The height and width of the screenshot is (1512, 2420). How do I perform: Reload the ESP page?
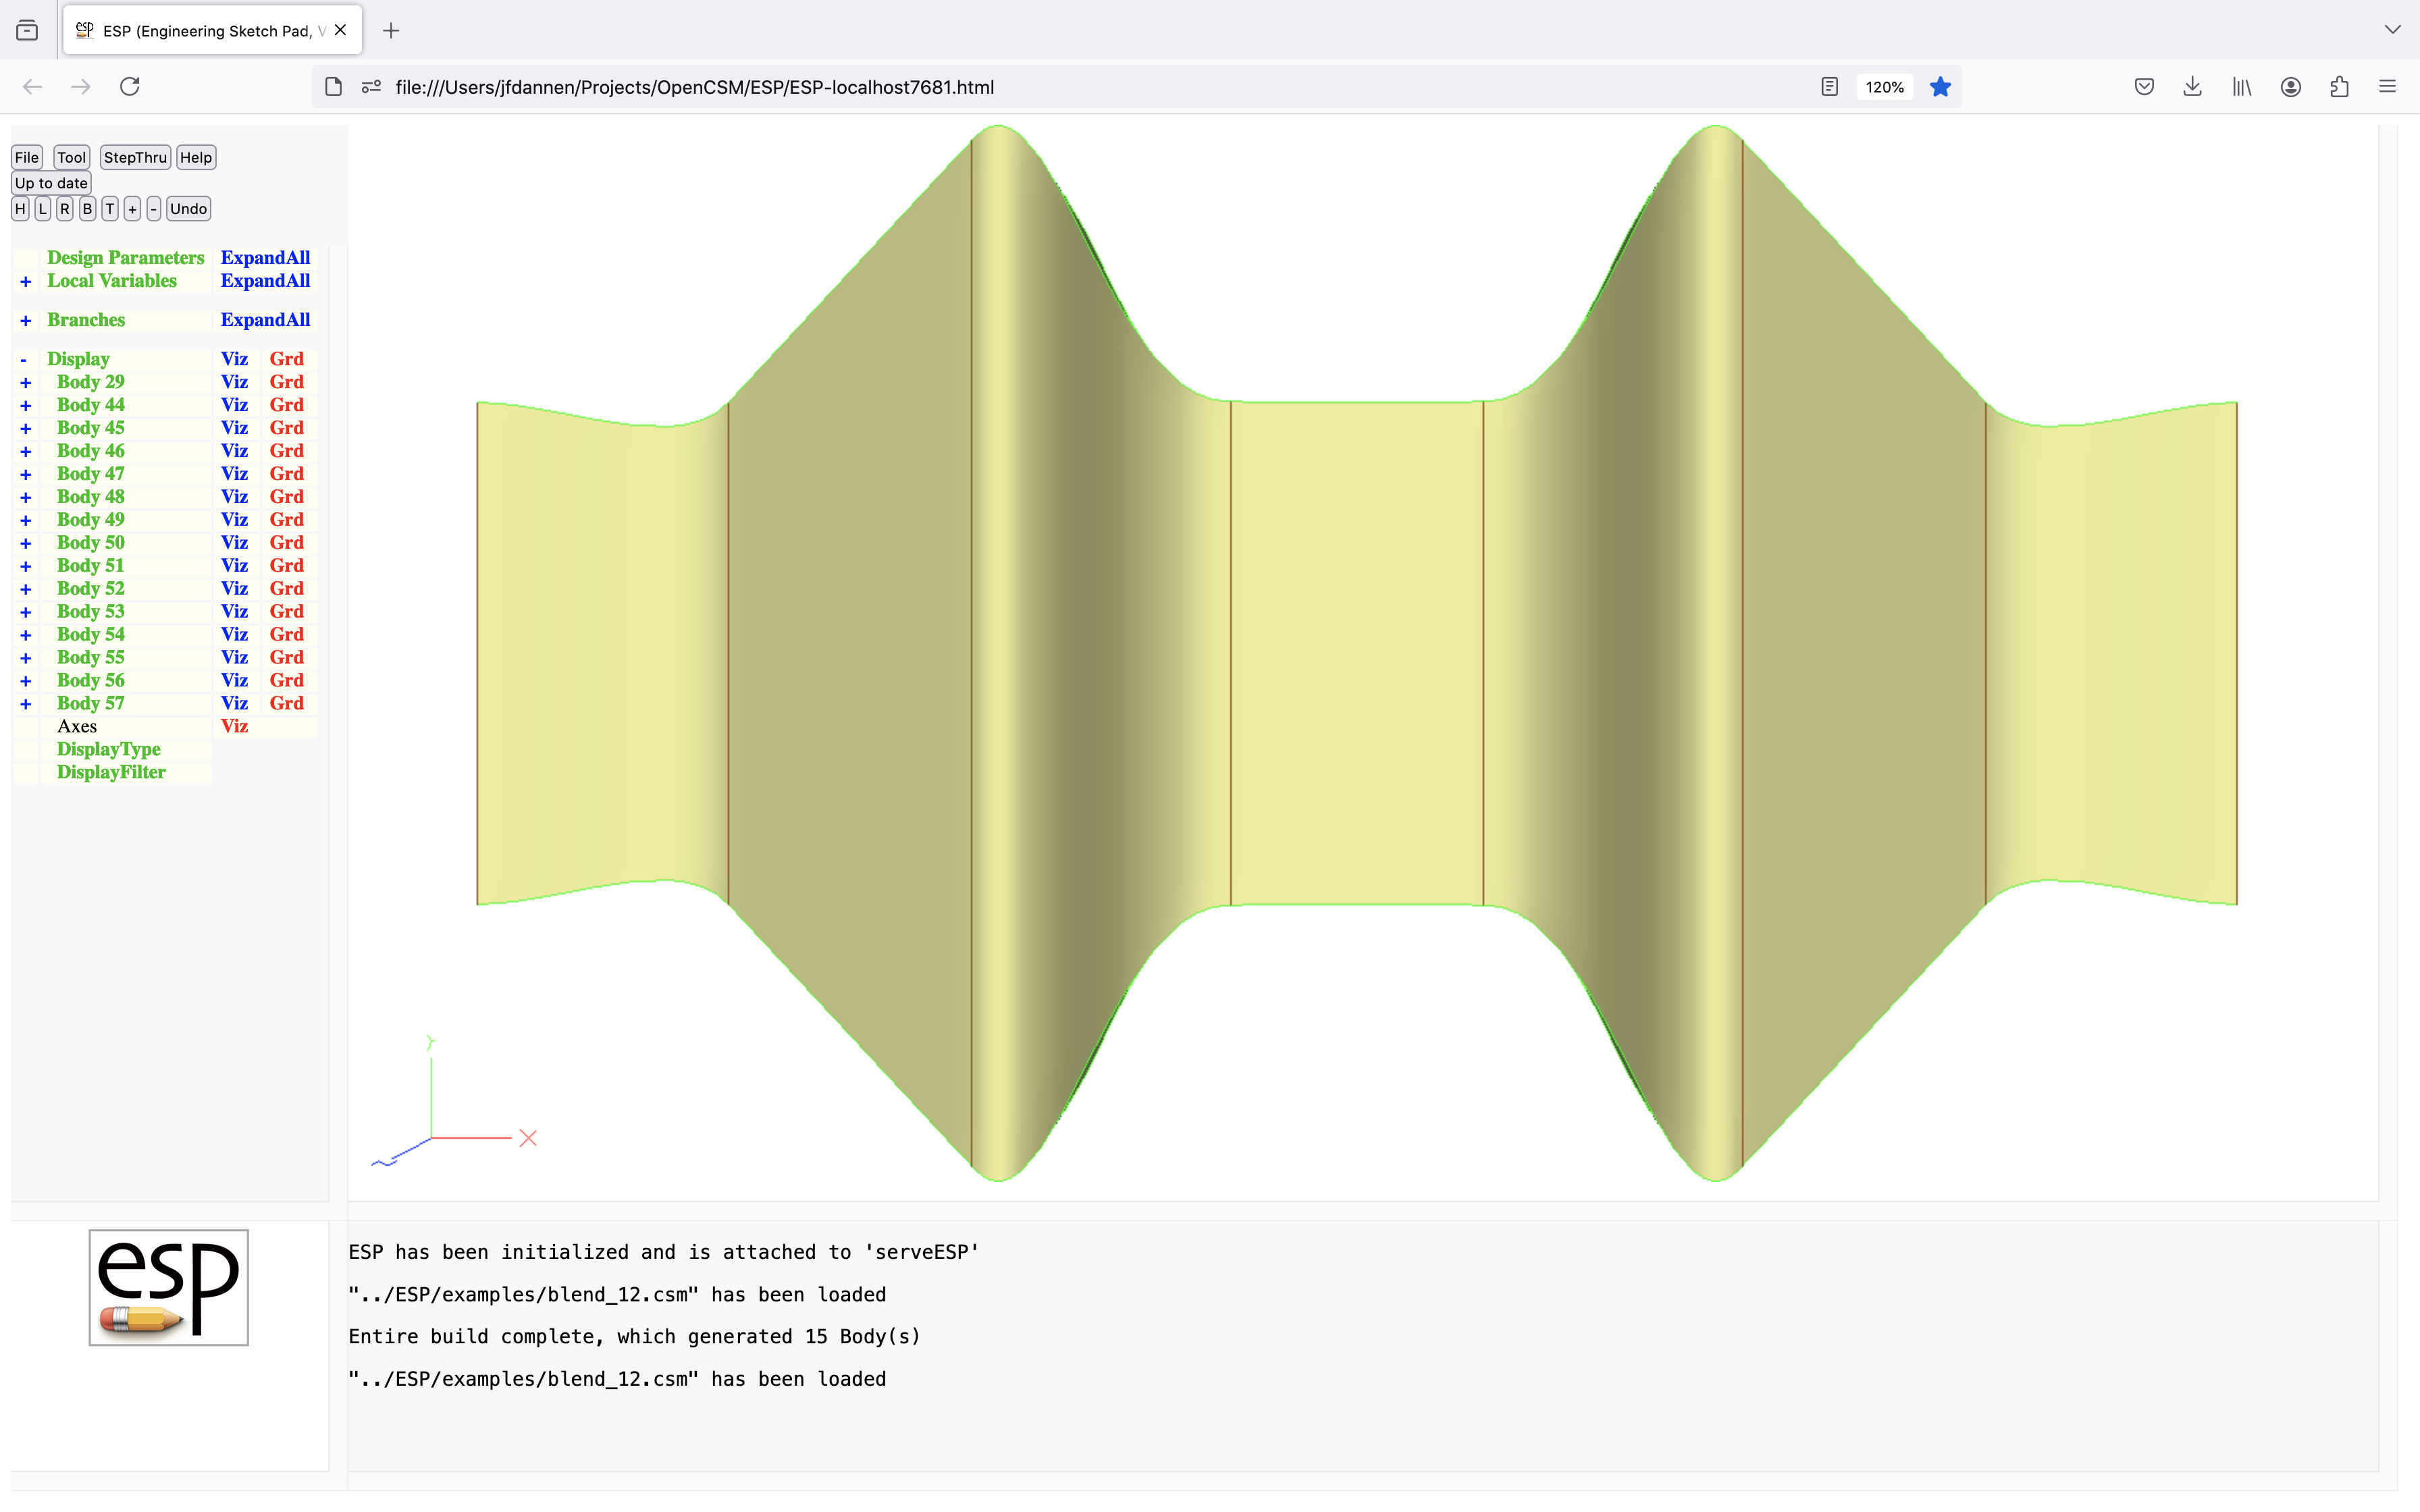coord(130,87)
